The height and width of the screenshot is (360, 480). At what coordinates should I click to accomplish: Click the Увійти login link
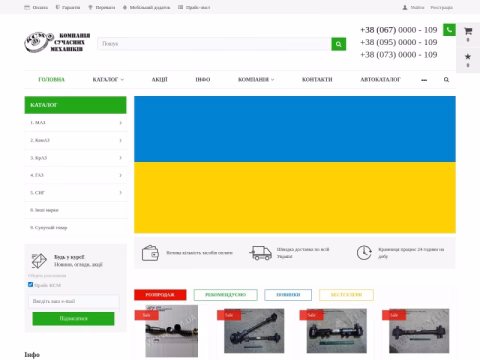[417, 7]
